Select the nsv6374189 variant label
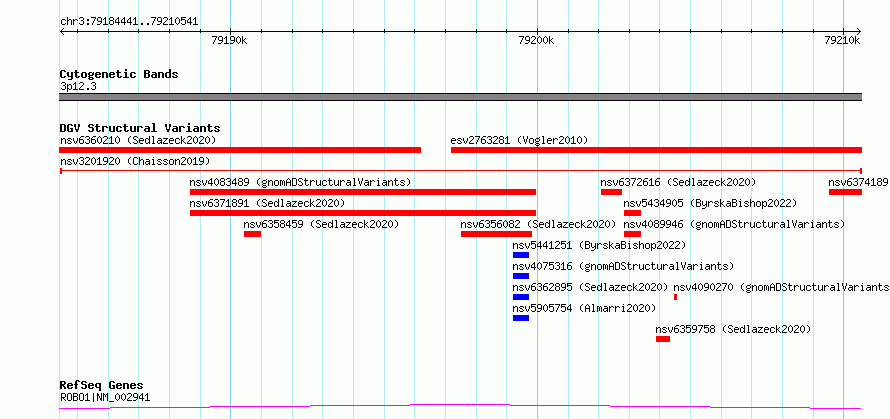The height and width of the screenshot is (419, 890). click(x=858, y=182)
